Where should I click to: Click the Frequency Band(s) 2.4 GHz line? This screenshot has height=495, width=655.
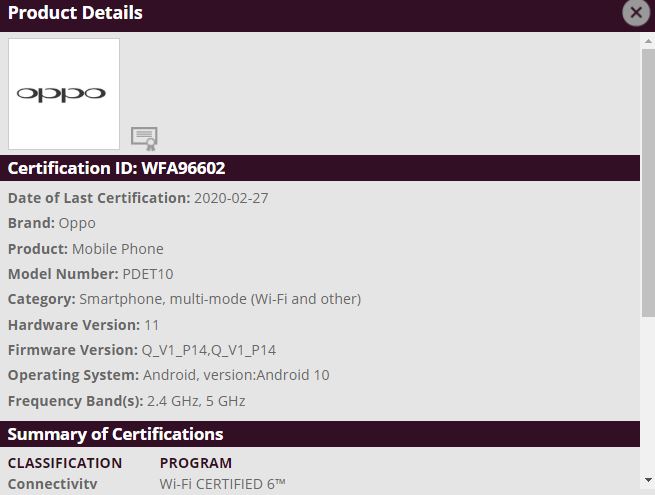(x=127, y=401)
